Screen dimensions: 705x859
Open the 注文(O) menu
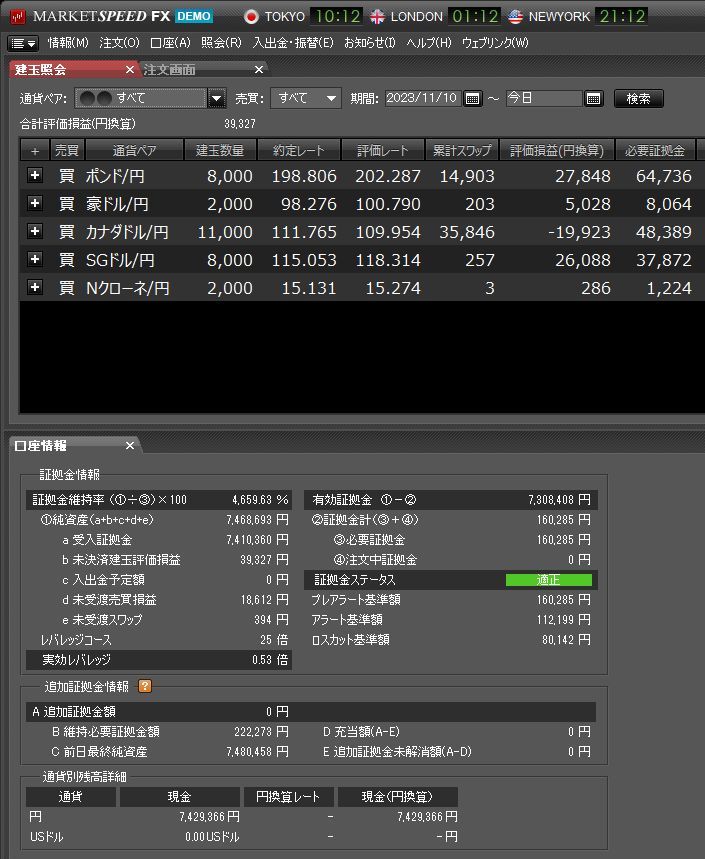click(x=119, y=43)
